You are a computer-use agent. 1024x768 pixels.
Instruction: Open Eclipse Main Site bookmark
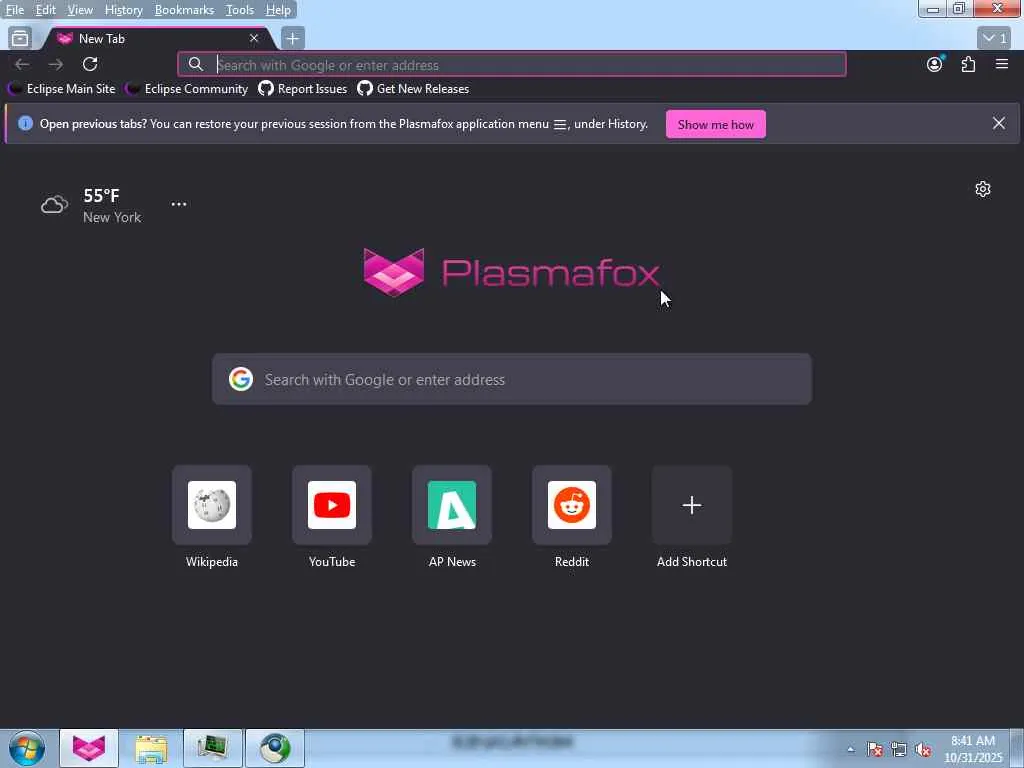[x=62, y=89]
